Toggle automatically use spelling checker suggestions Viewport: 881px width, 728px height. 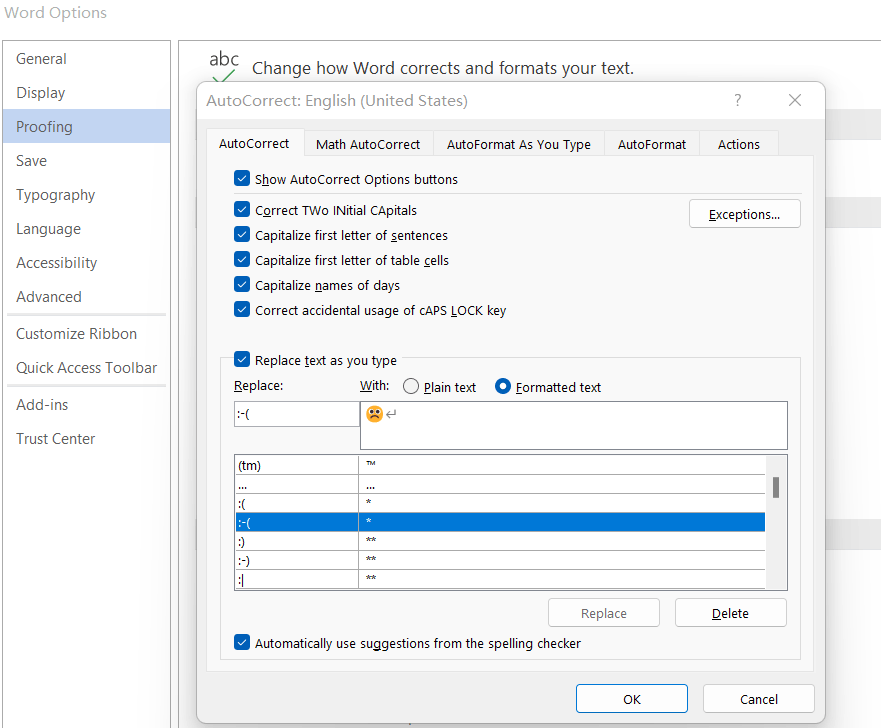coord(242,642)
